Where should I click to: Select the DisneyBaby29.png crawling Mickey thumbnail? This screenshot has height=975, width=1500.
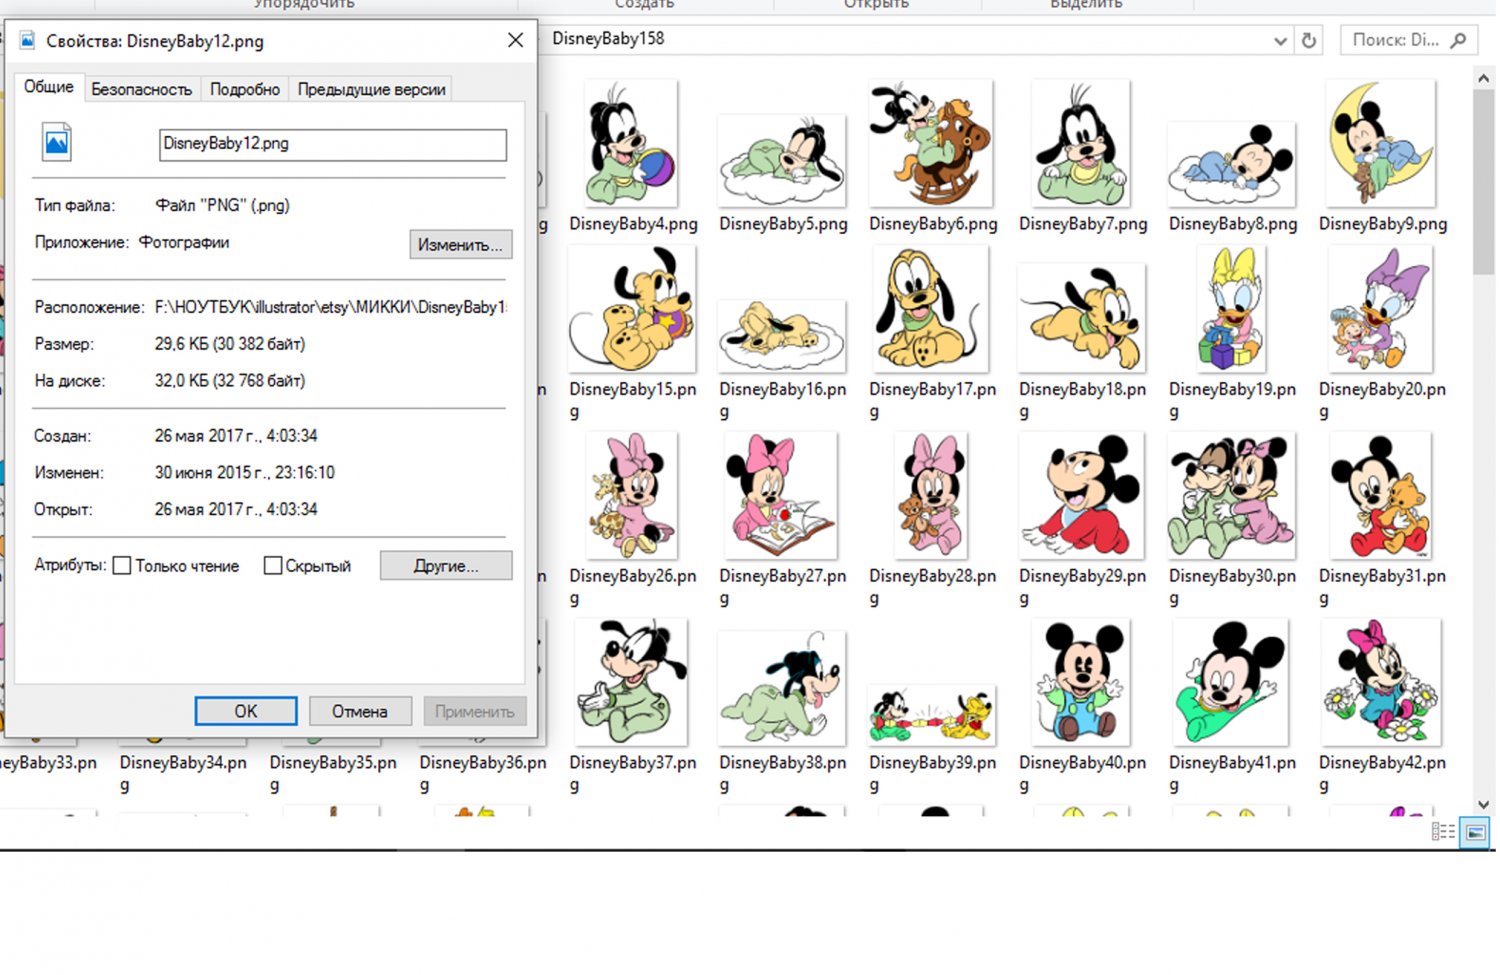[1082, 496]
